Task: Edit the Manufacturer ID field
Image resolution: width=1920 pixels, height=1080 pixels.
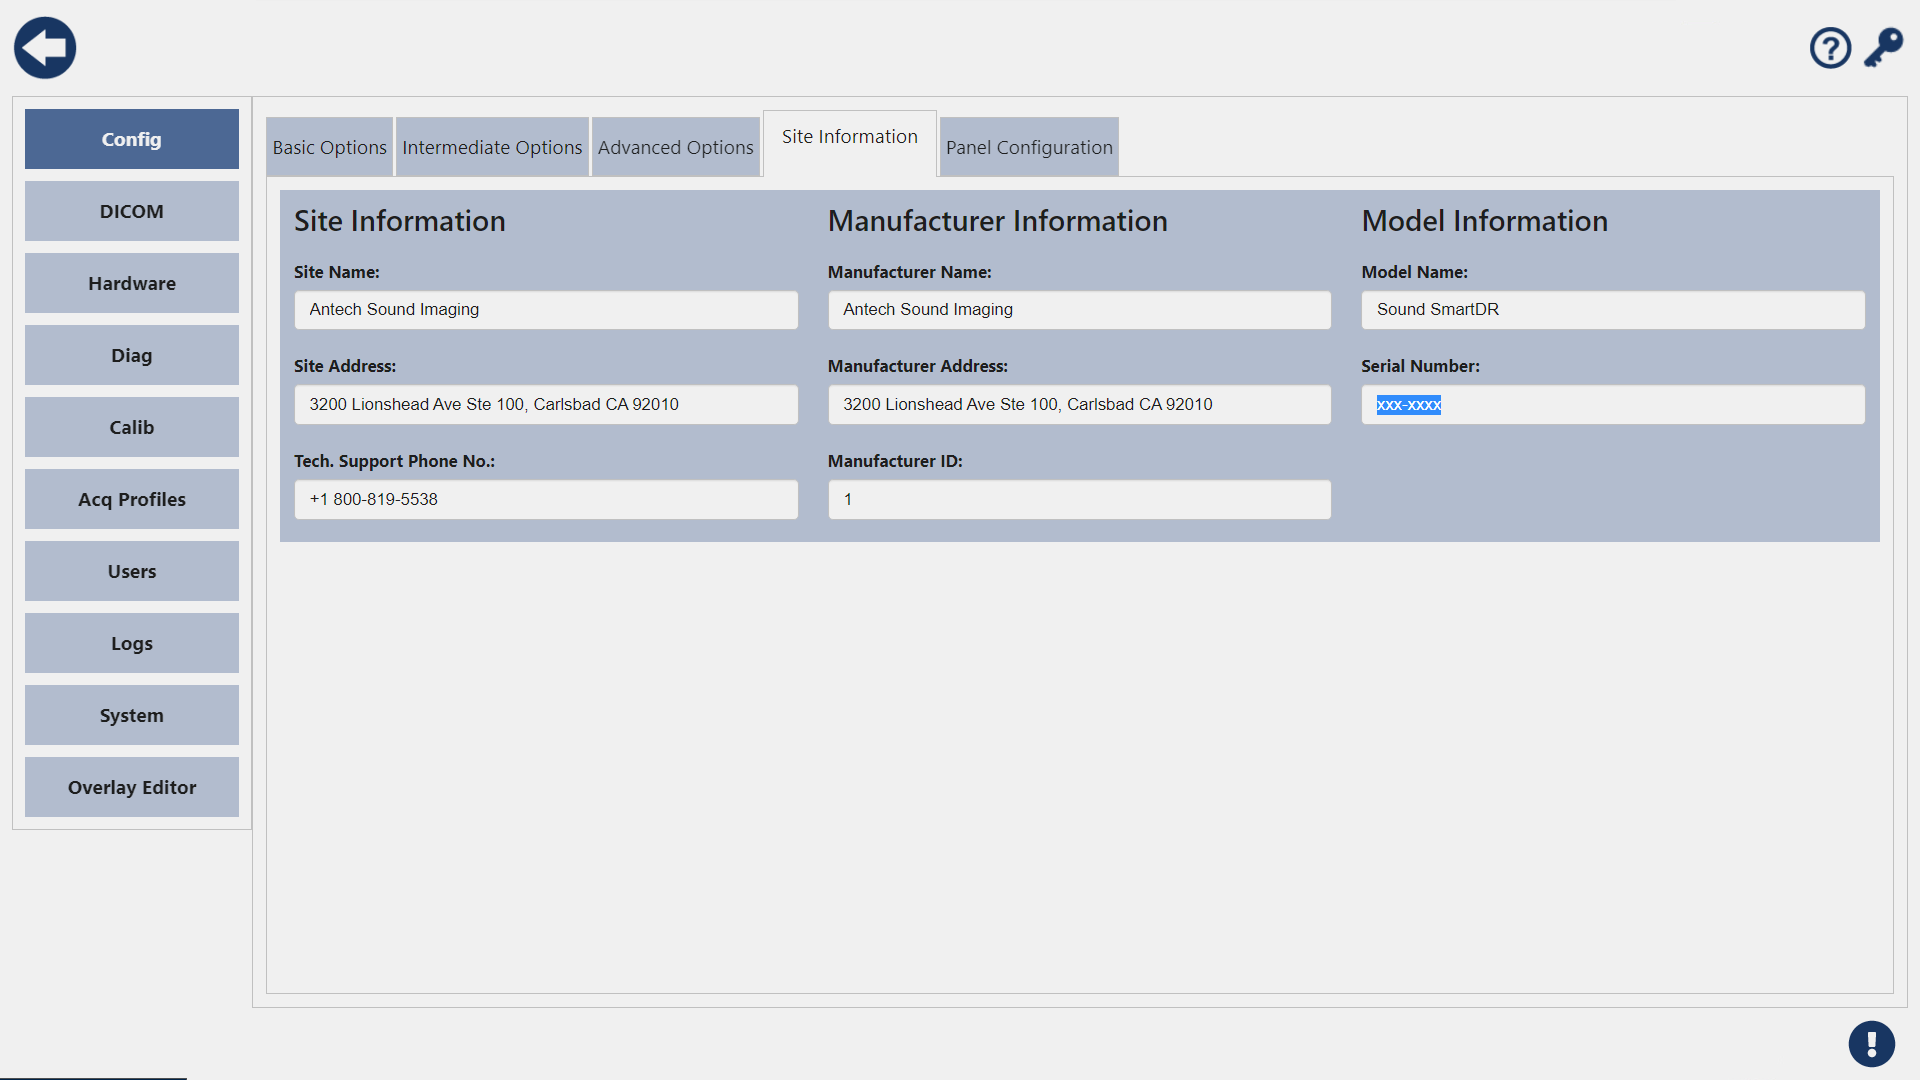Action: click(1079, 500)
